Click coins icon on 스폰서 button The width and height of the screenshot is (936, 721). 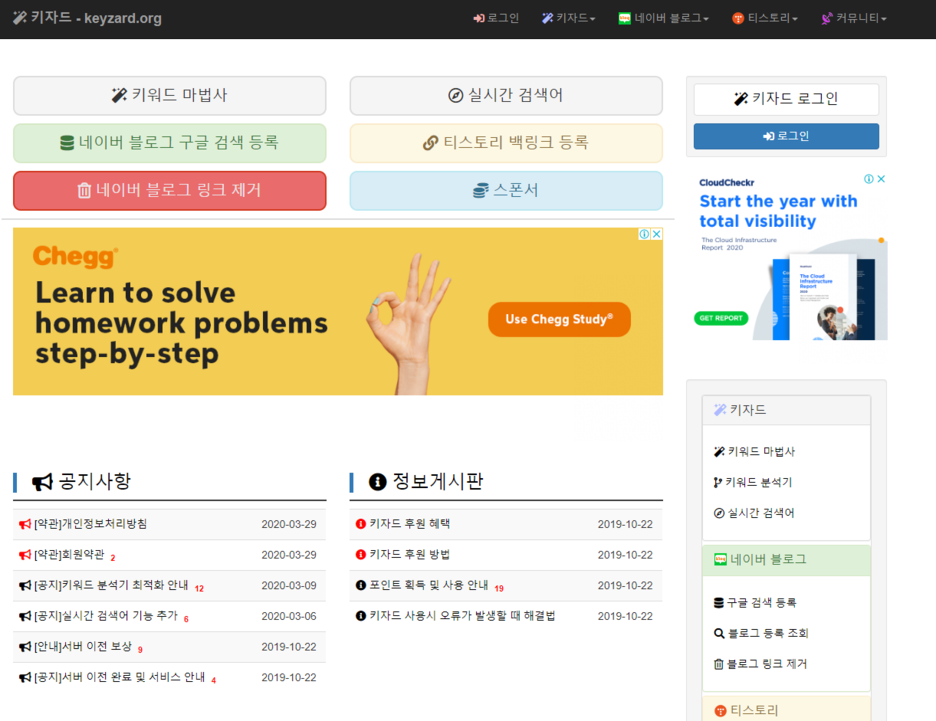tap(481, 191)
